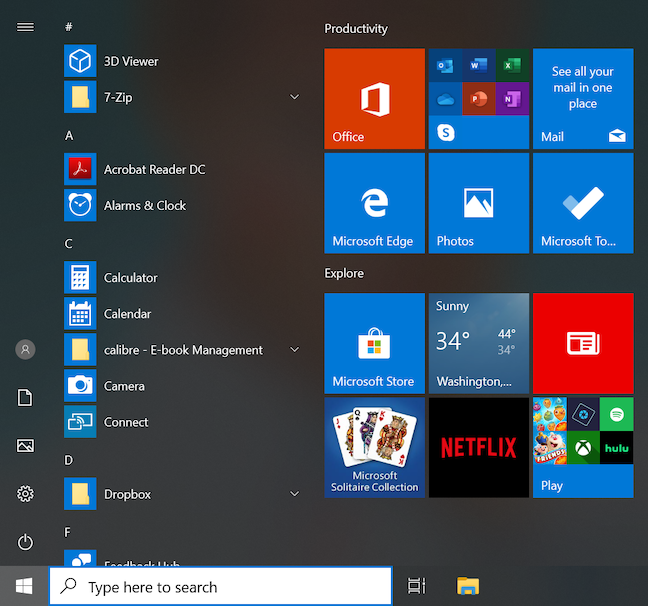Expand the hamburger menu at top

coord(26,27)
